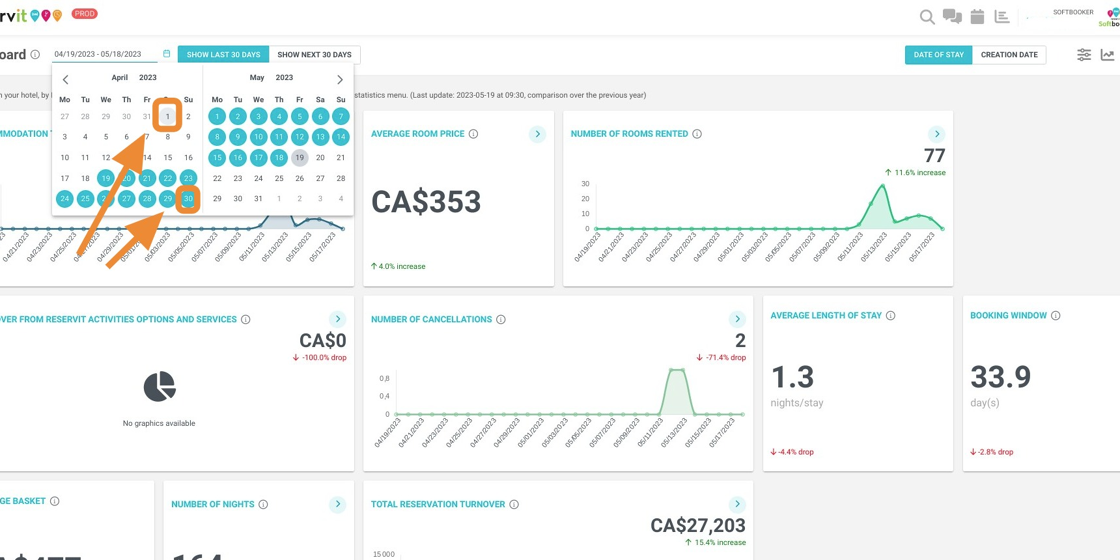Open dashboard filter sliders icon
This screenshot has width=1120, height=560.
pos(1084,55)
